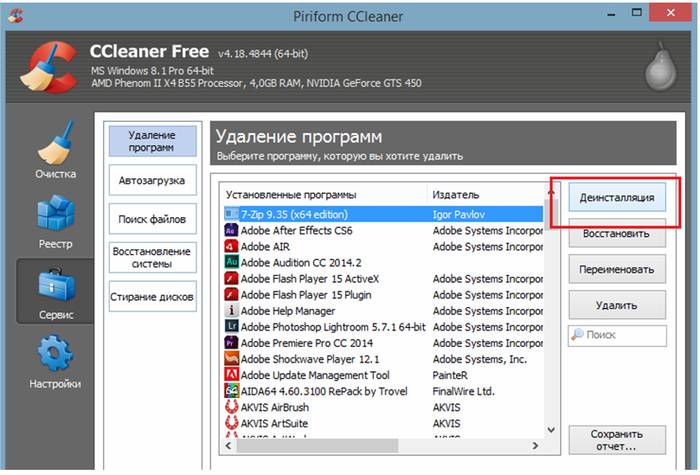Select AKVIS AirBrush entry

coord(383,407)
